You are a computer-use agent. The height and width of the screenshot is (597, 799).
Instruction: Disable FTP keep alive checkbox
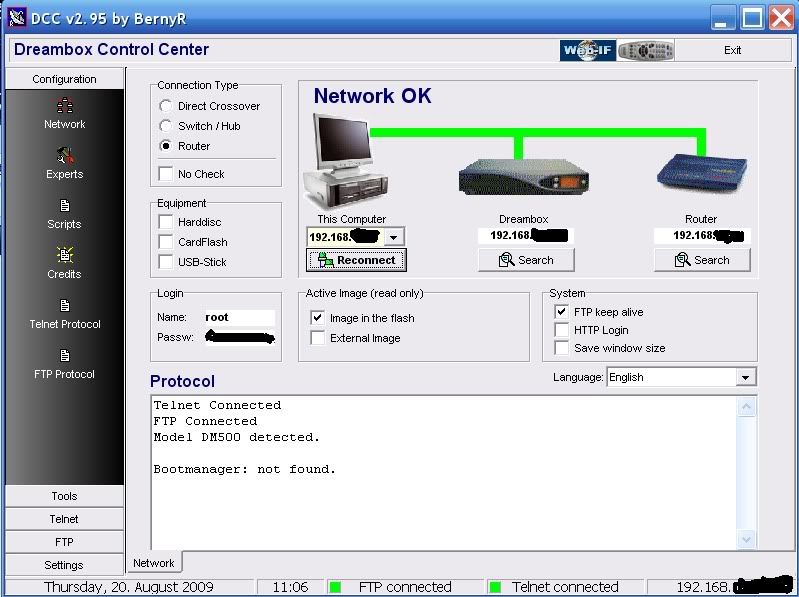[562, 311]
